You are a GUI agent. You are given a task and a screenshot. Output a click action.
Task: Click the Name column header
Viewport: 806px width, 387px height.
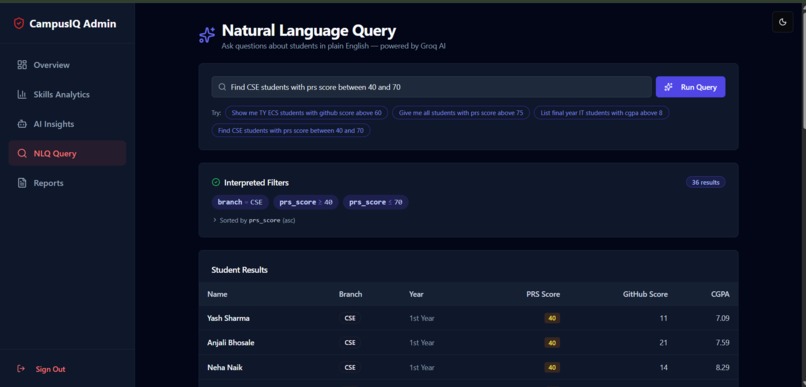click(217, 294)
